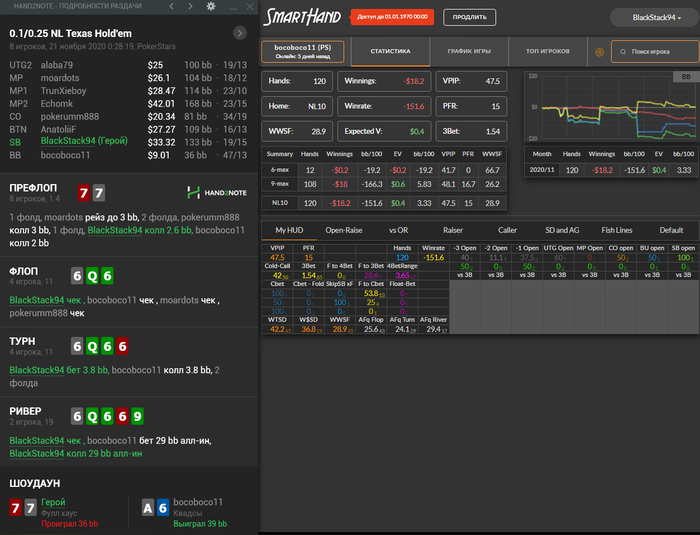700x535 pixels.
Task: Click the SmartHand logo
Action: coord(303,17)
